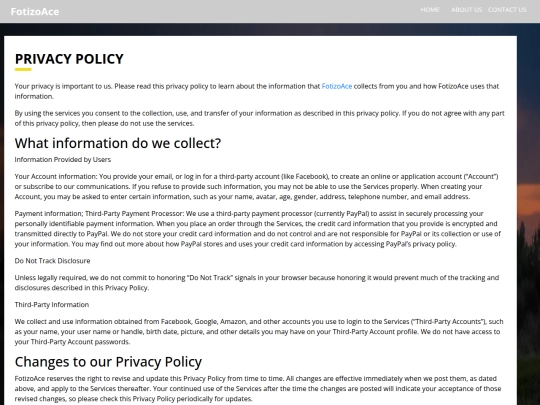Click the PRIVACY POLICY main heading
Image resolution: width=540 pixels, height=405 pixels.
(69, 59)
